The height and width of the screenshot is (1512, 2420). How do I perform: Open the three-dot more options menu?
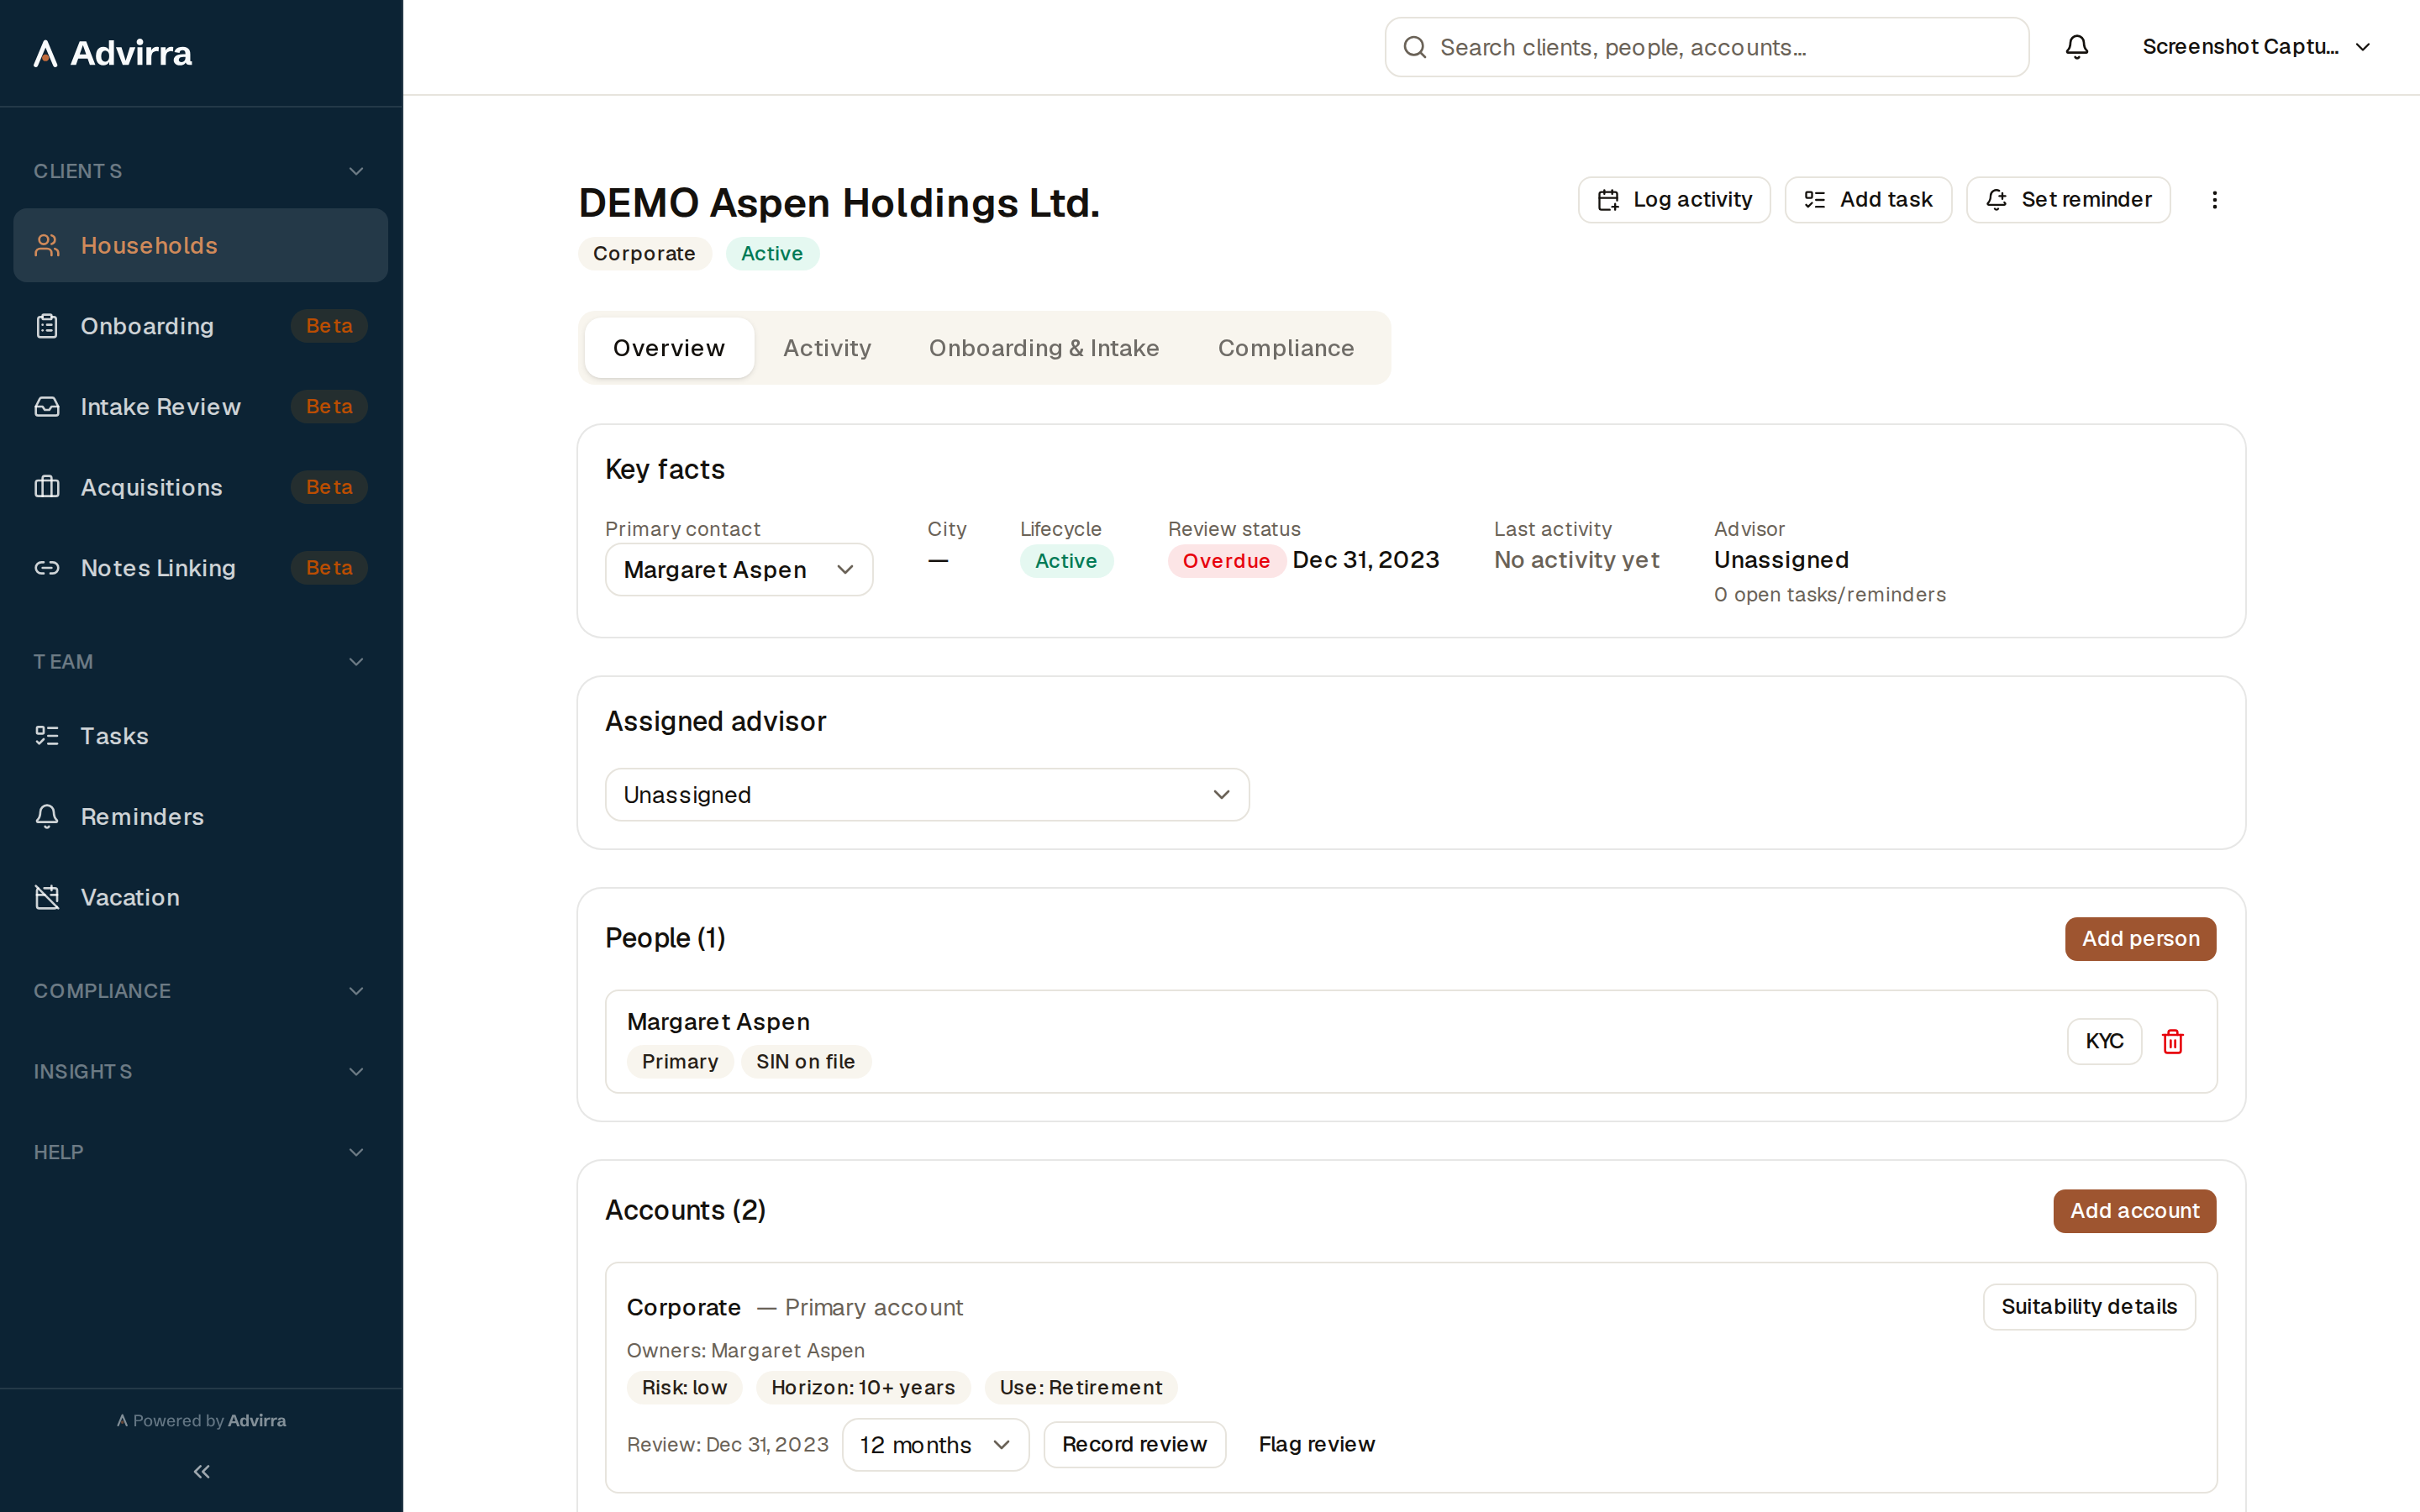point(2214,200)
